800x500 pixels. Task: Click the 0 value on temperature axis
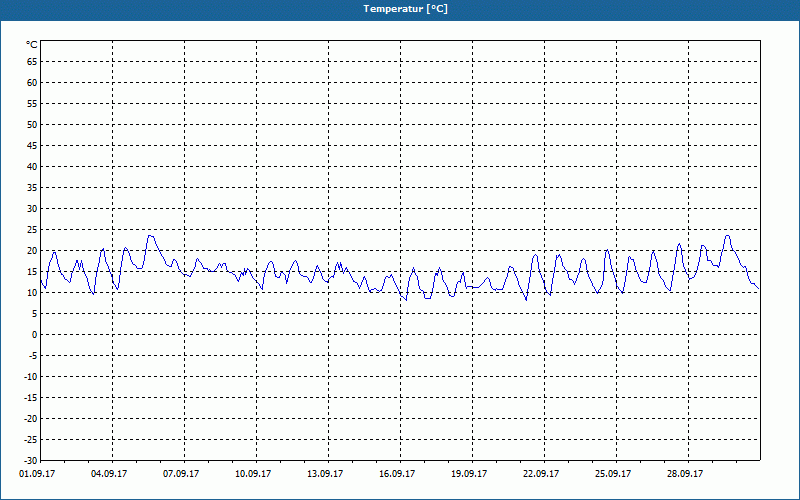[x=35, y=335]
